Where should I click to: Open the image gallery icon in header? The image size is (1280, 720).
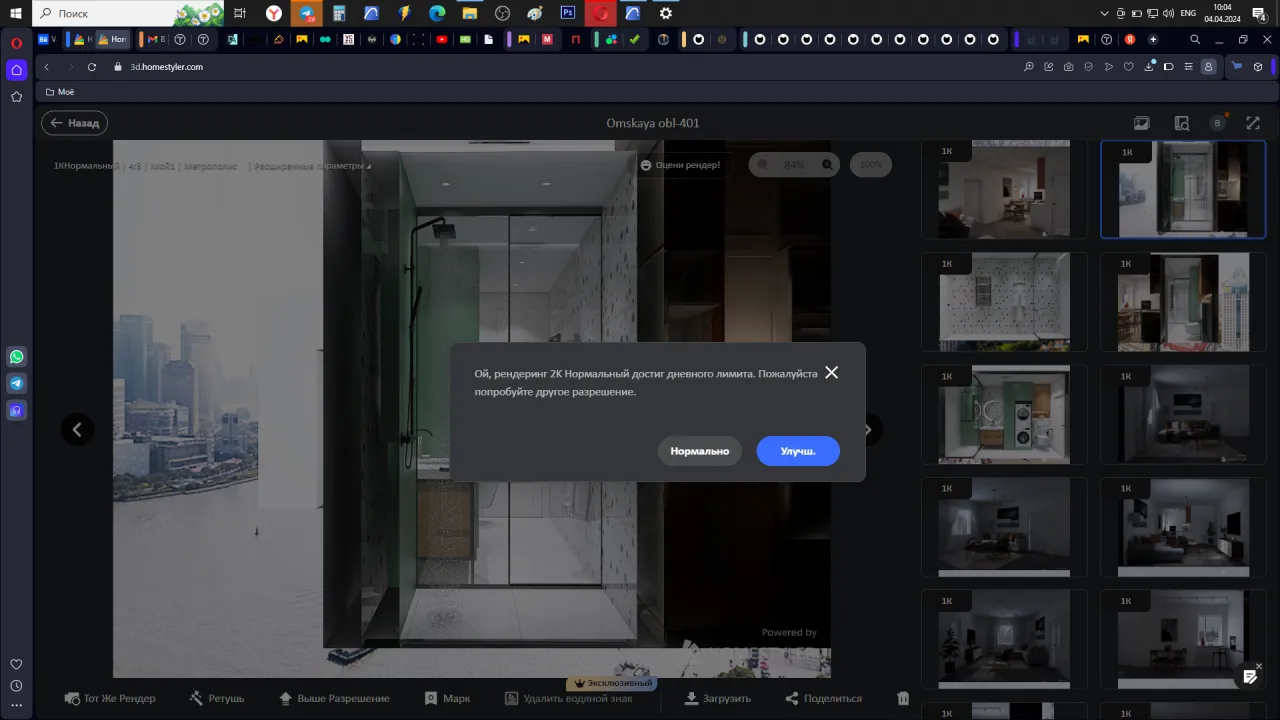tap(1142, 123)
